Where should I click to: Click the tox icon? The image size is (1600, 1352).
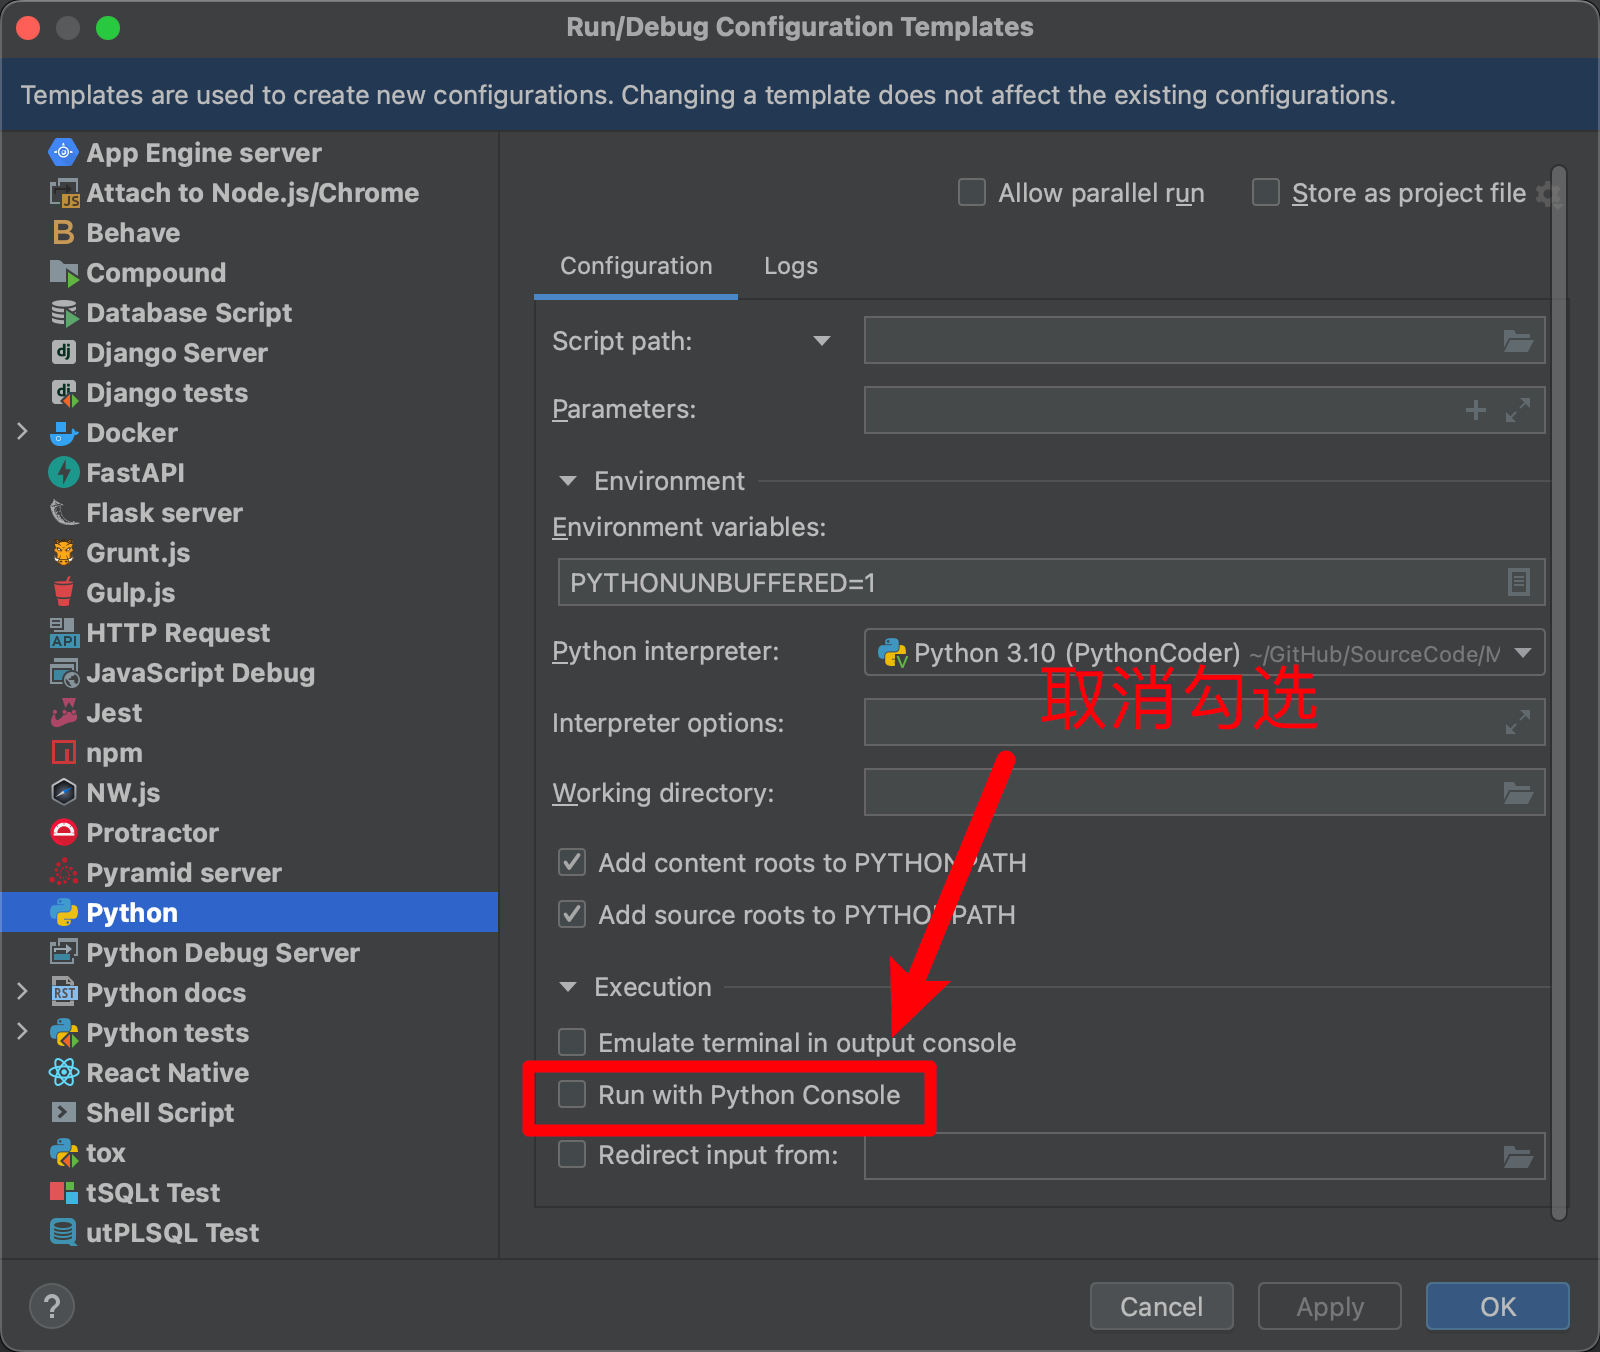[x=63, y=1152]
